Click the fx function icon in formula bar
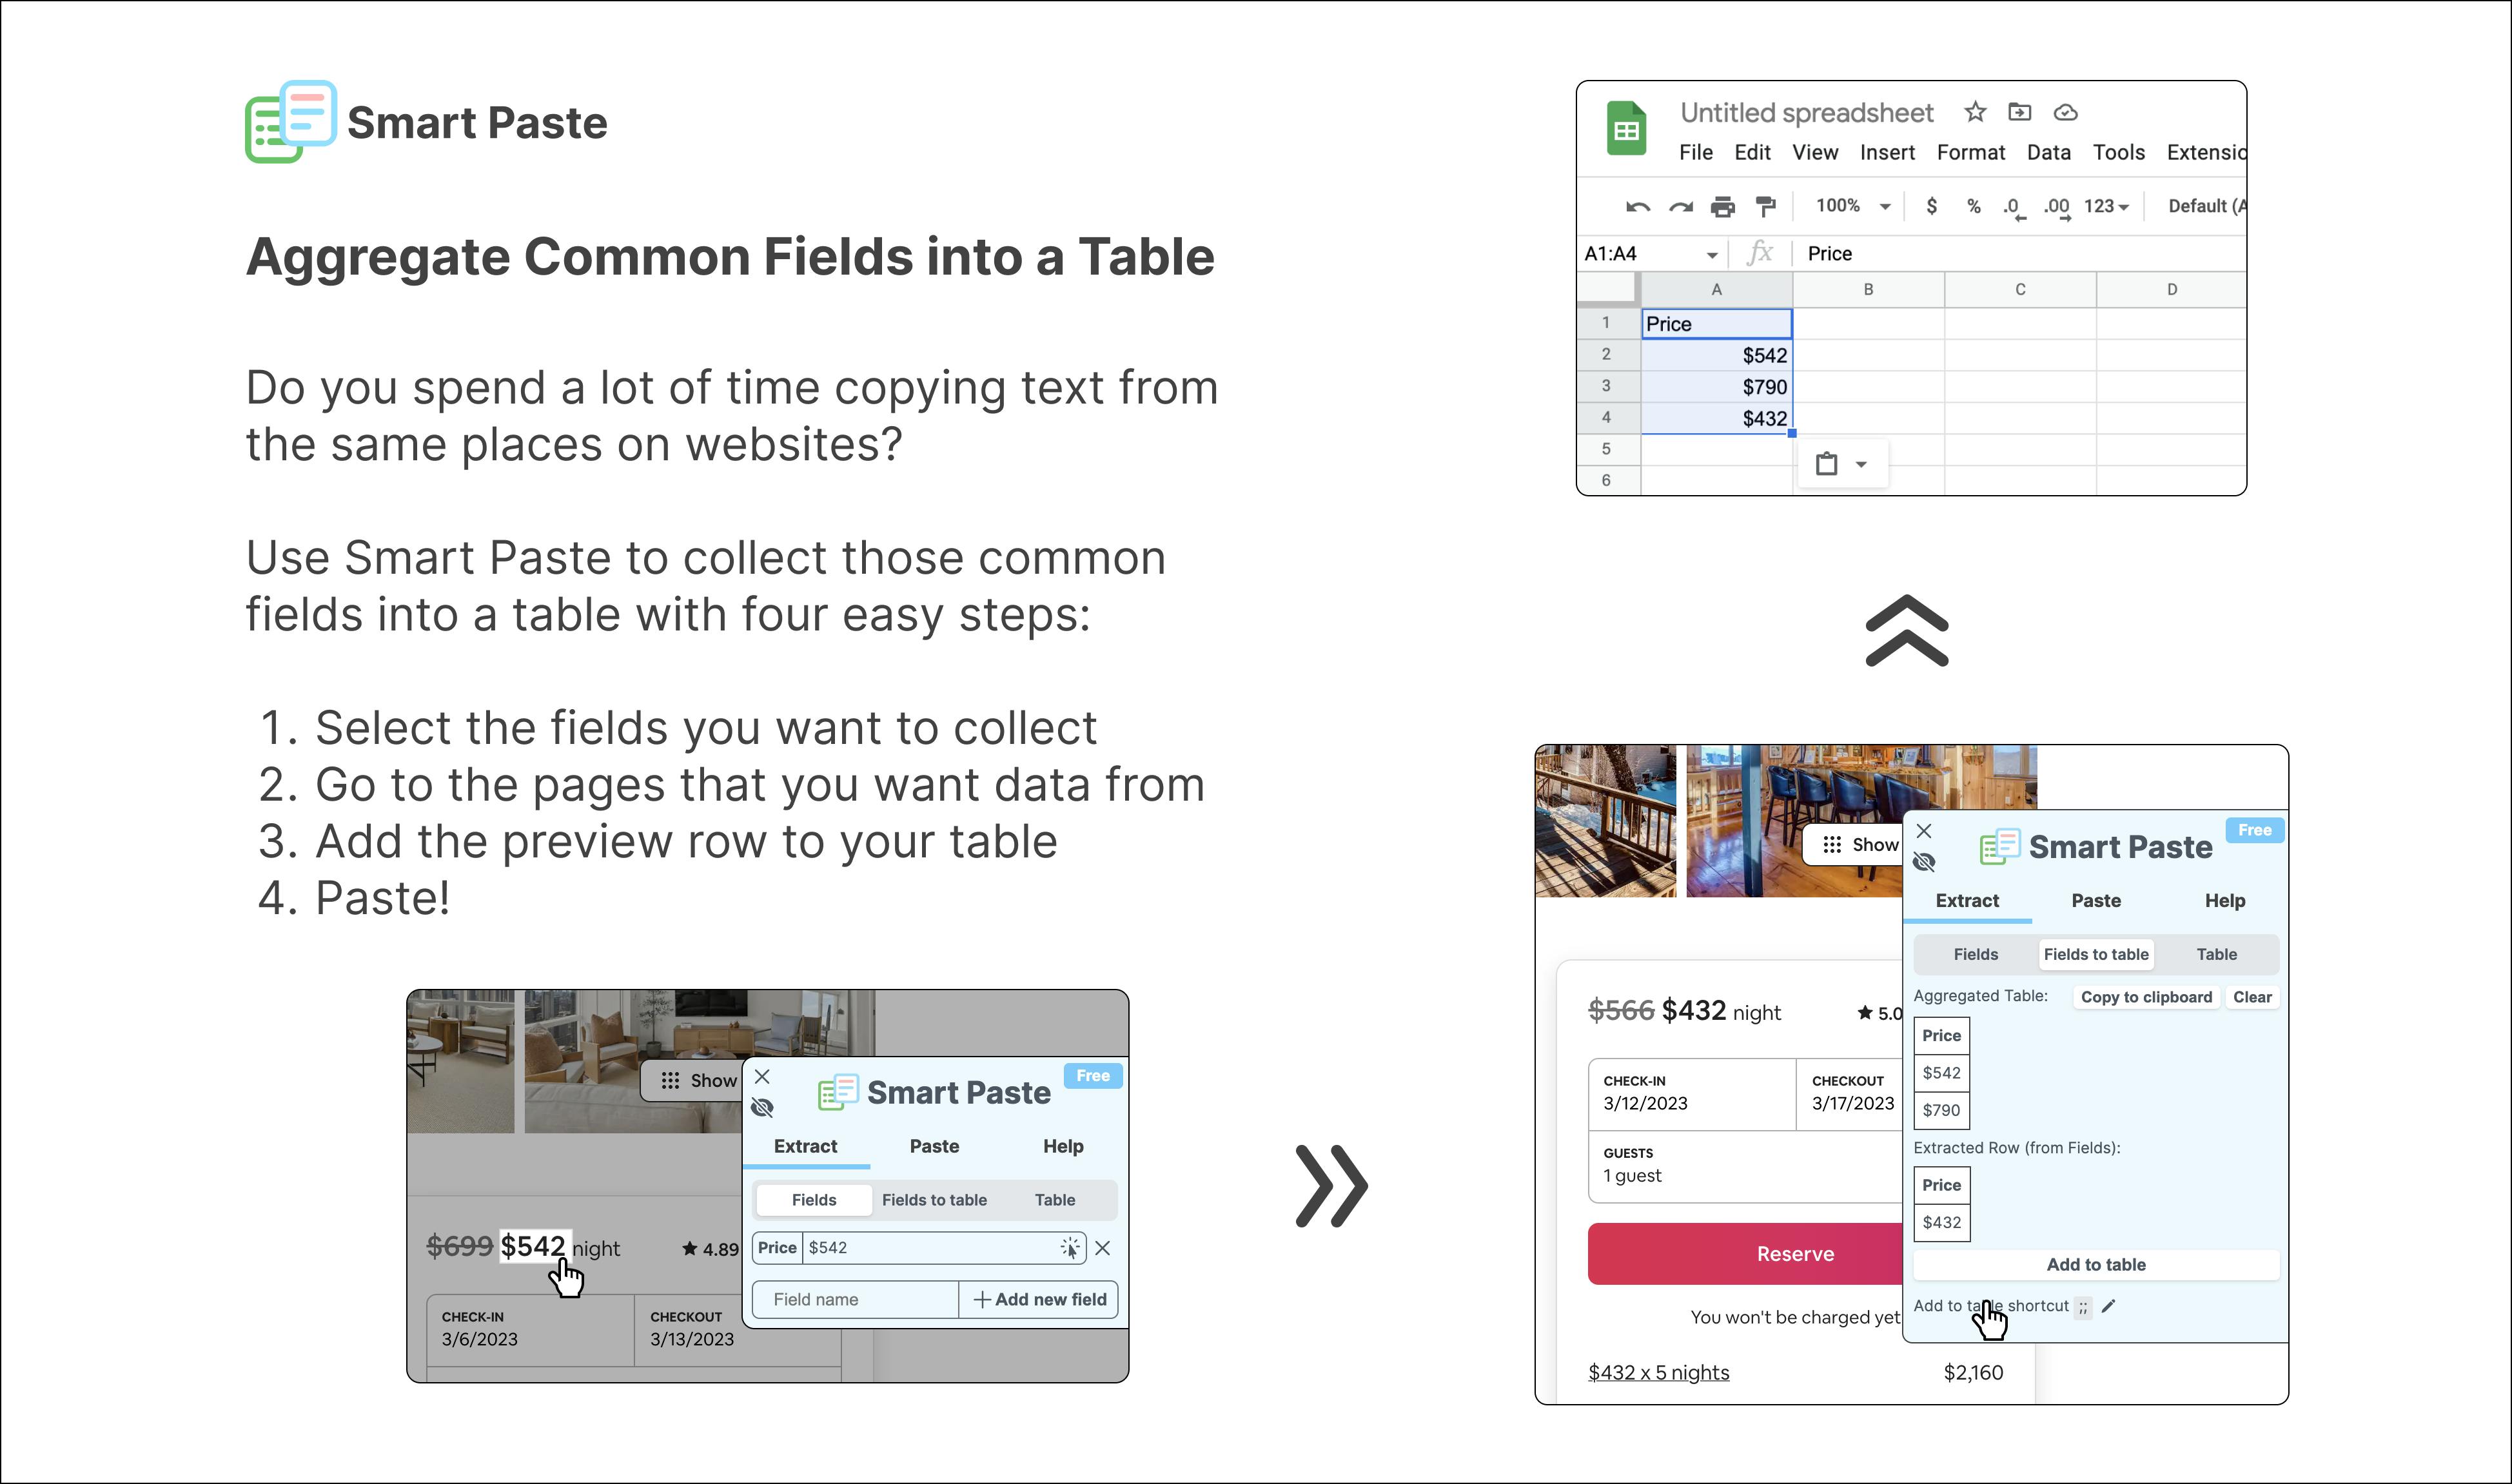Viewport: 2512px width, 1484px height. [1760, 253]
